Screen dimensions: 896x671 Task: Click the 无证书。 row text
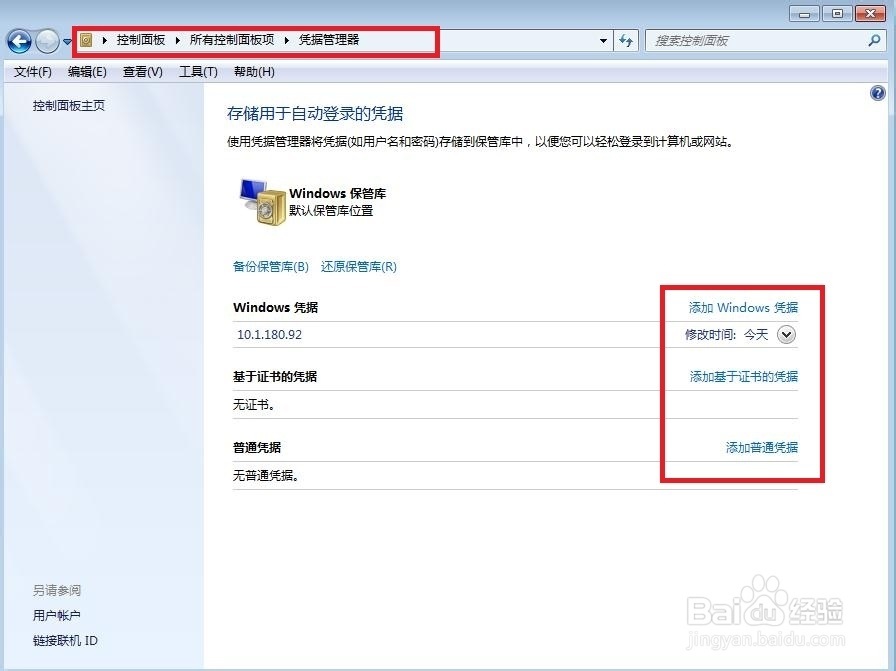click(254, 405)
